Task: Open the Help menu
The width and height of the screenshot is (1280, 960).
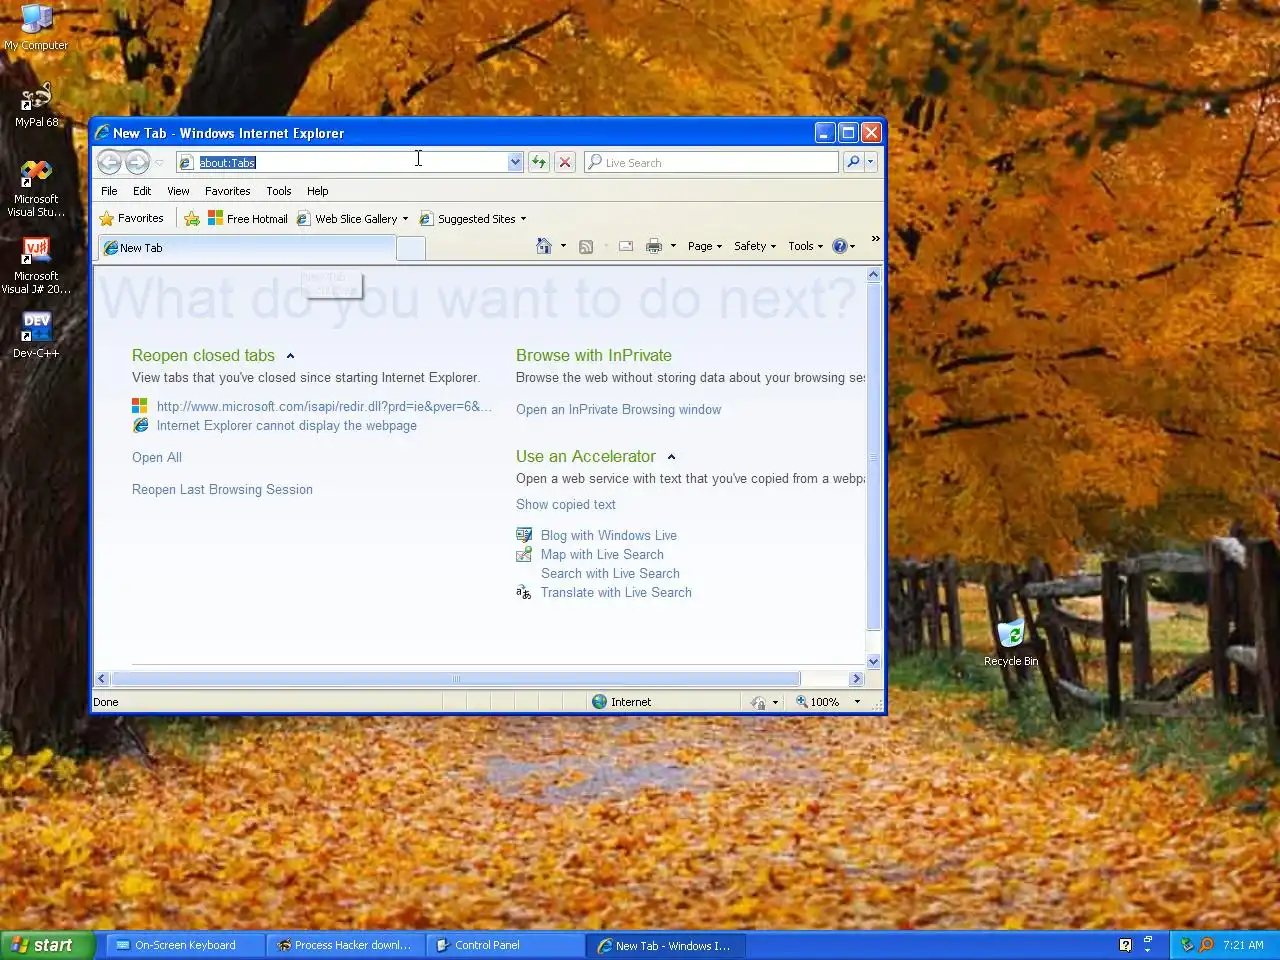Action: (x=317, y=191)
